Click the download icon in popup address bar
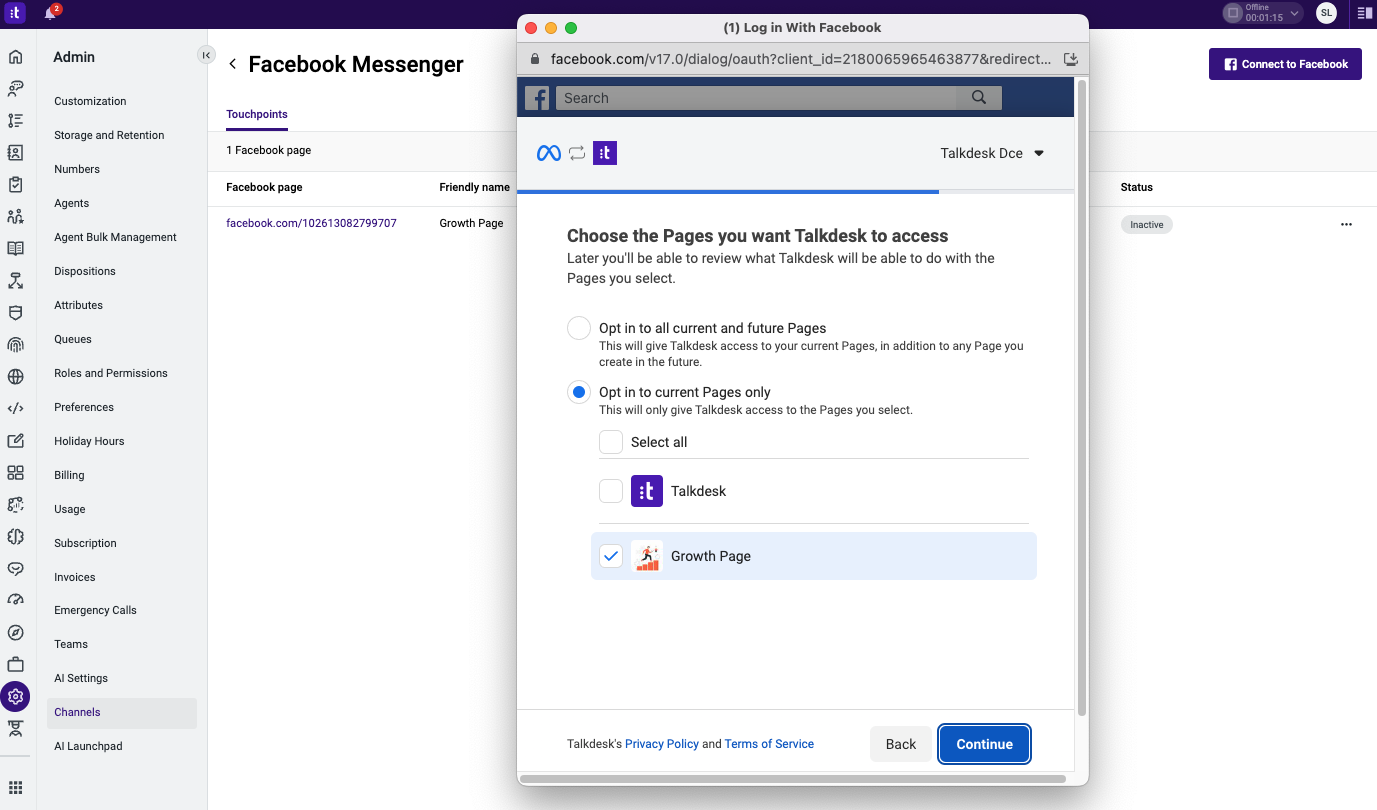Screen dimensions: 1377x810 coord(1070,59)
